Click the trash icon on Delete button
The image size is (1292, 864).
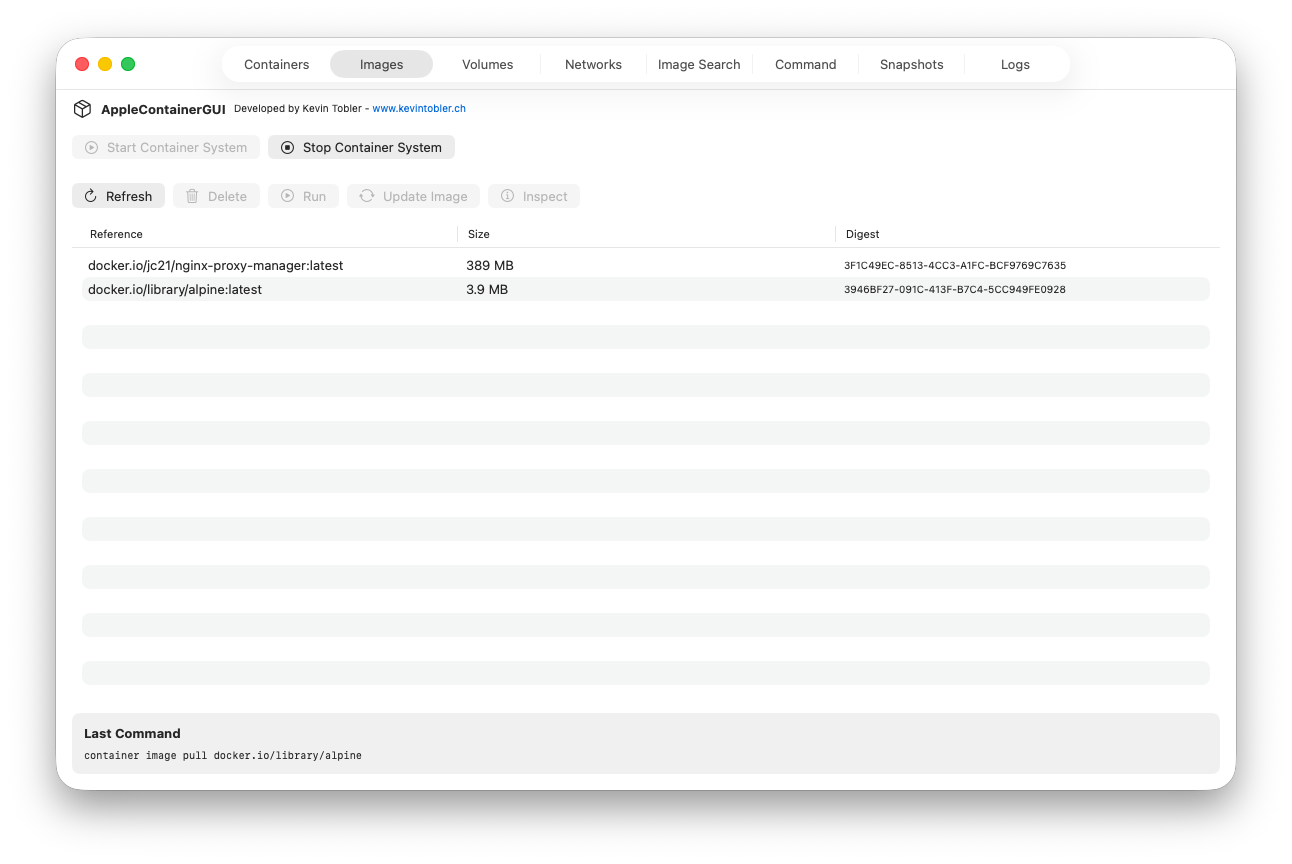click(192, 196)
